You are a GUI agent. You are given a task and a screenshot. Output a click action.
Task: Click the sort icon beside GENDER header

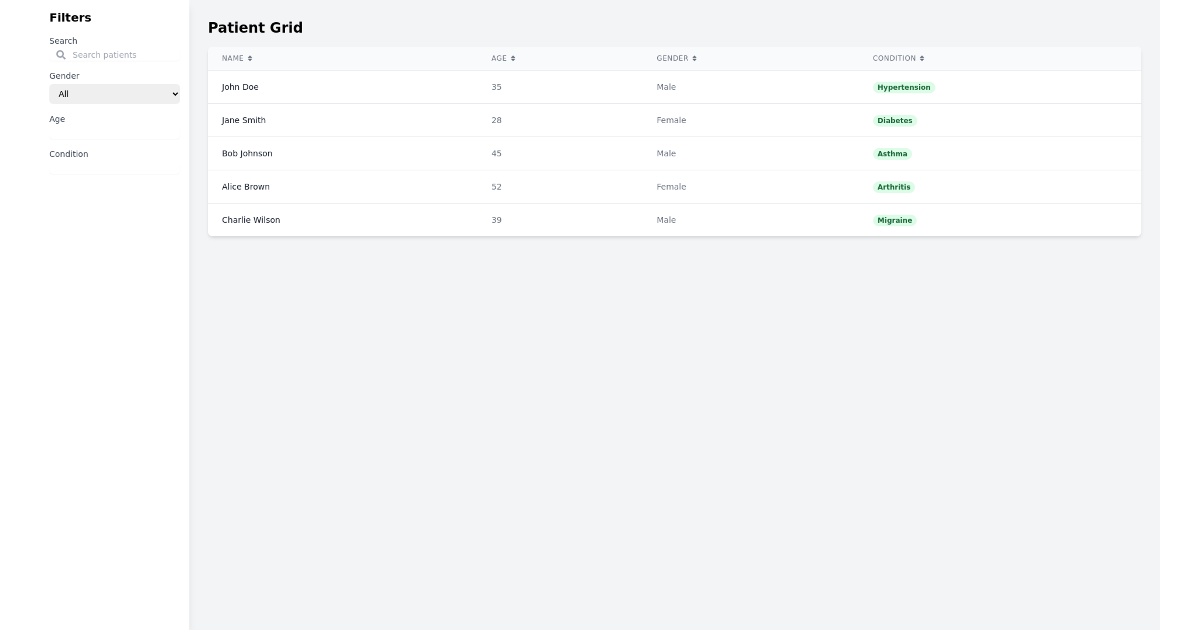coord(692,58)
